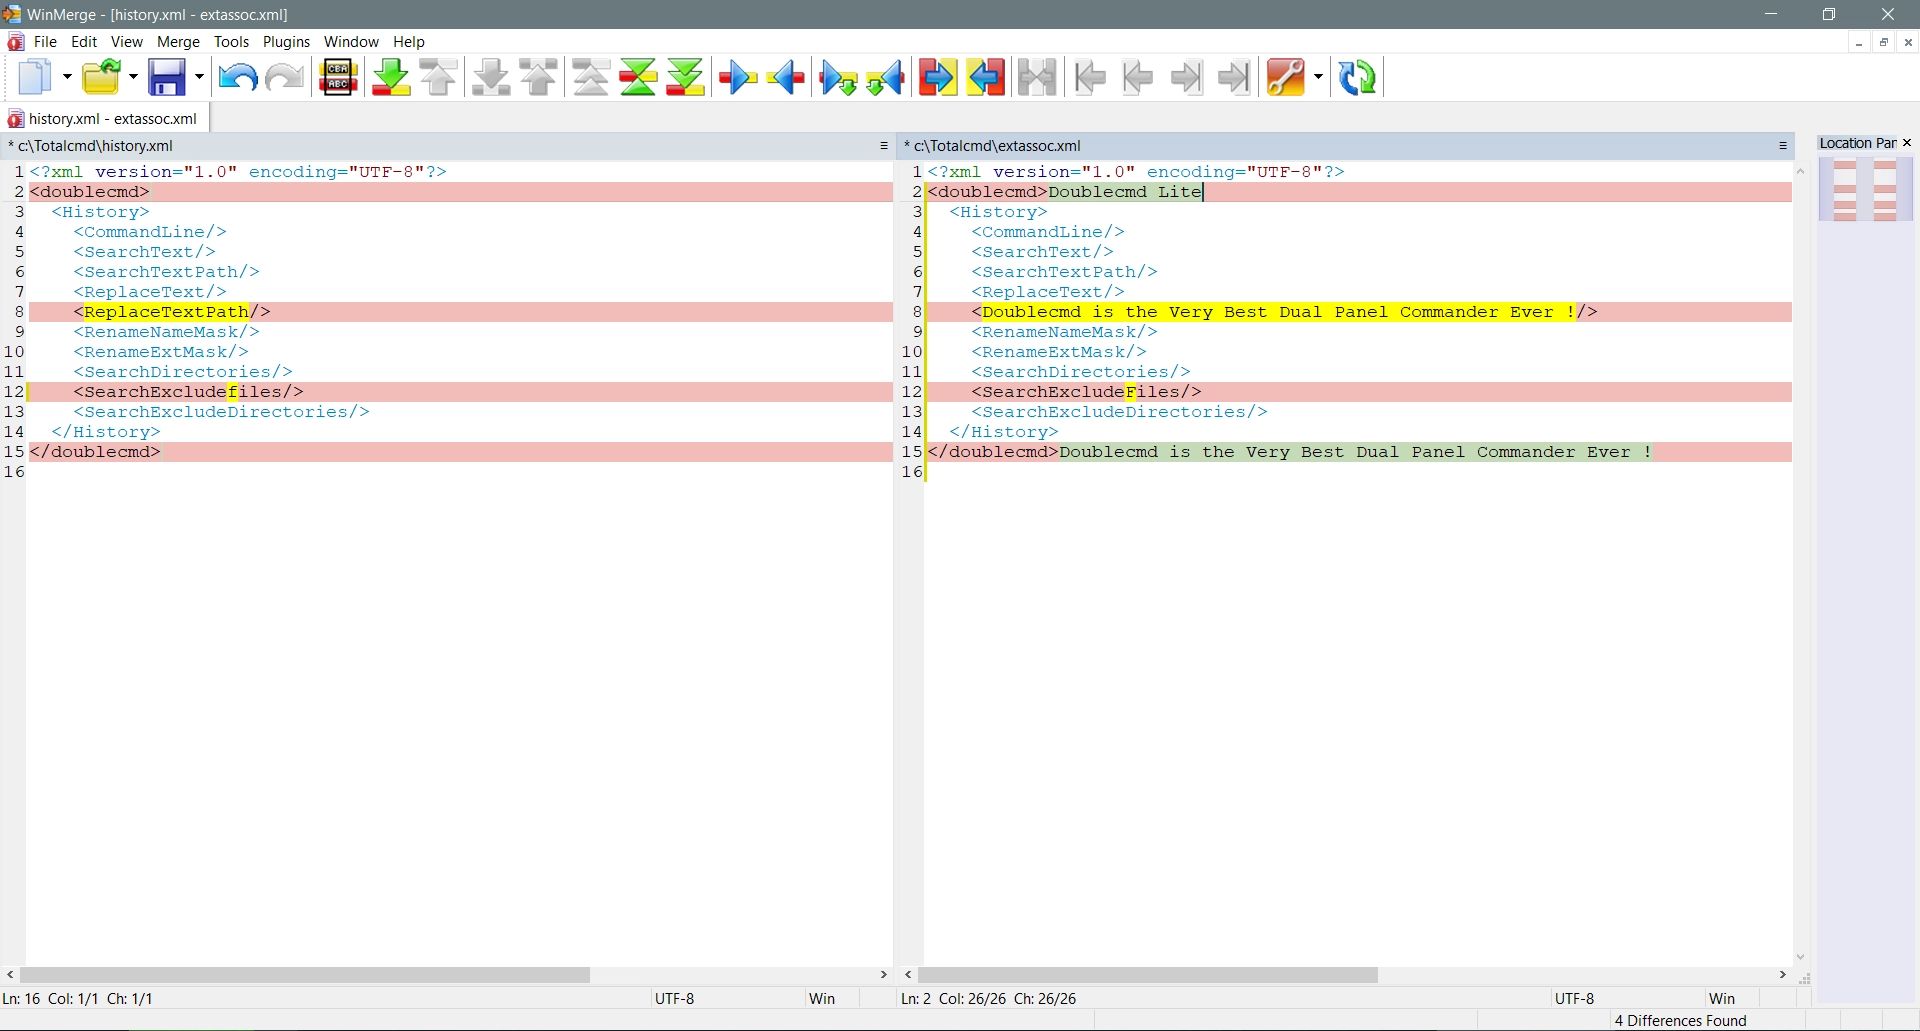Expand the New document dropdown arrow
This screenshot has height=1031, width=1920.
(x=67, y=77)
